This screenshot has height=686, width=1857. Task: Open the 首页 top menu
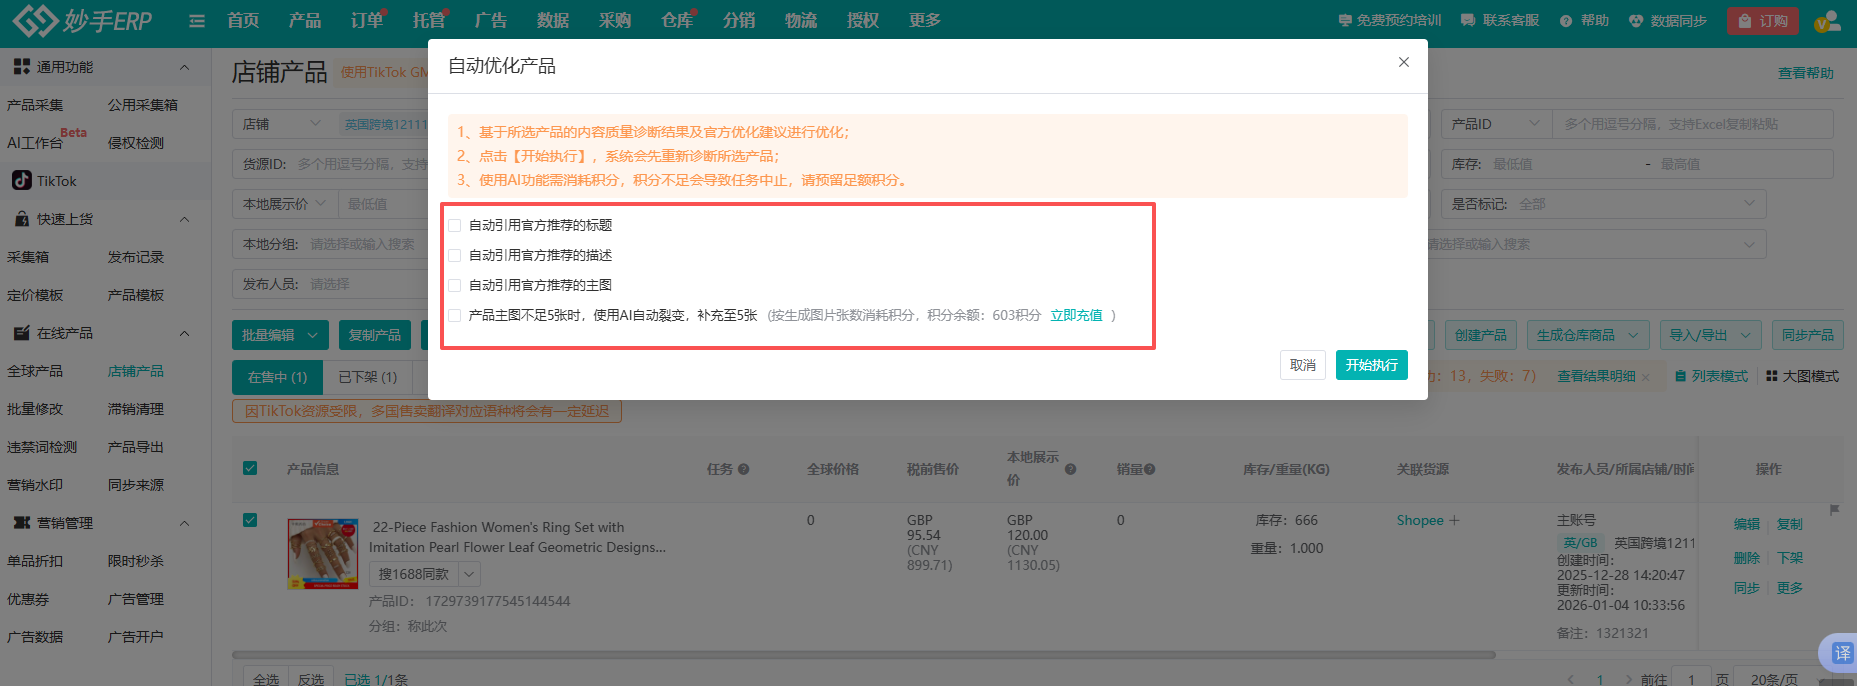(x=243, y=20)
